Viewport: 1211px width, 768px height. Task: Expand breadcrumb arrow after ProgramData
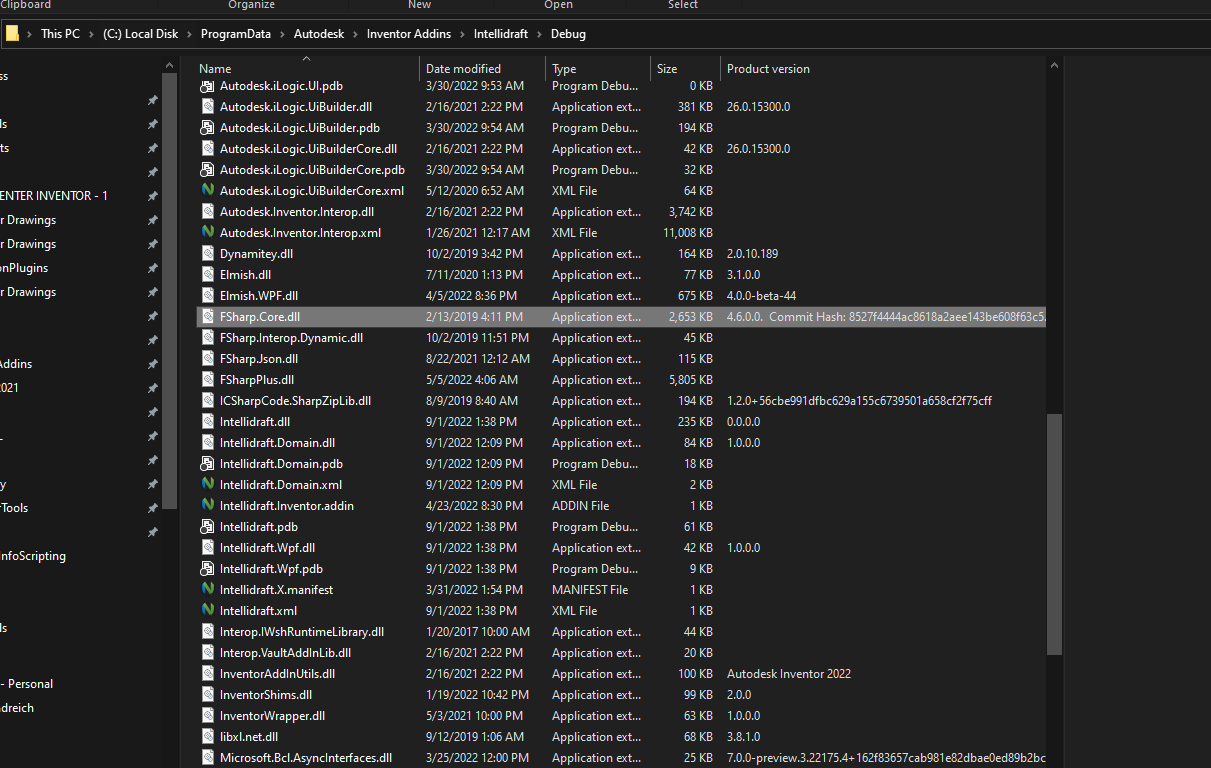(282, 34)
